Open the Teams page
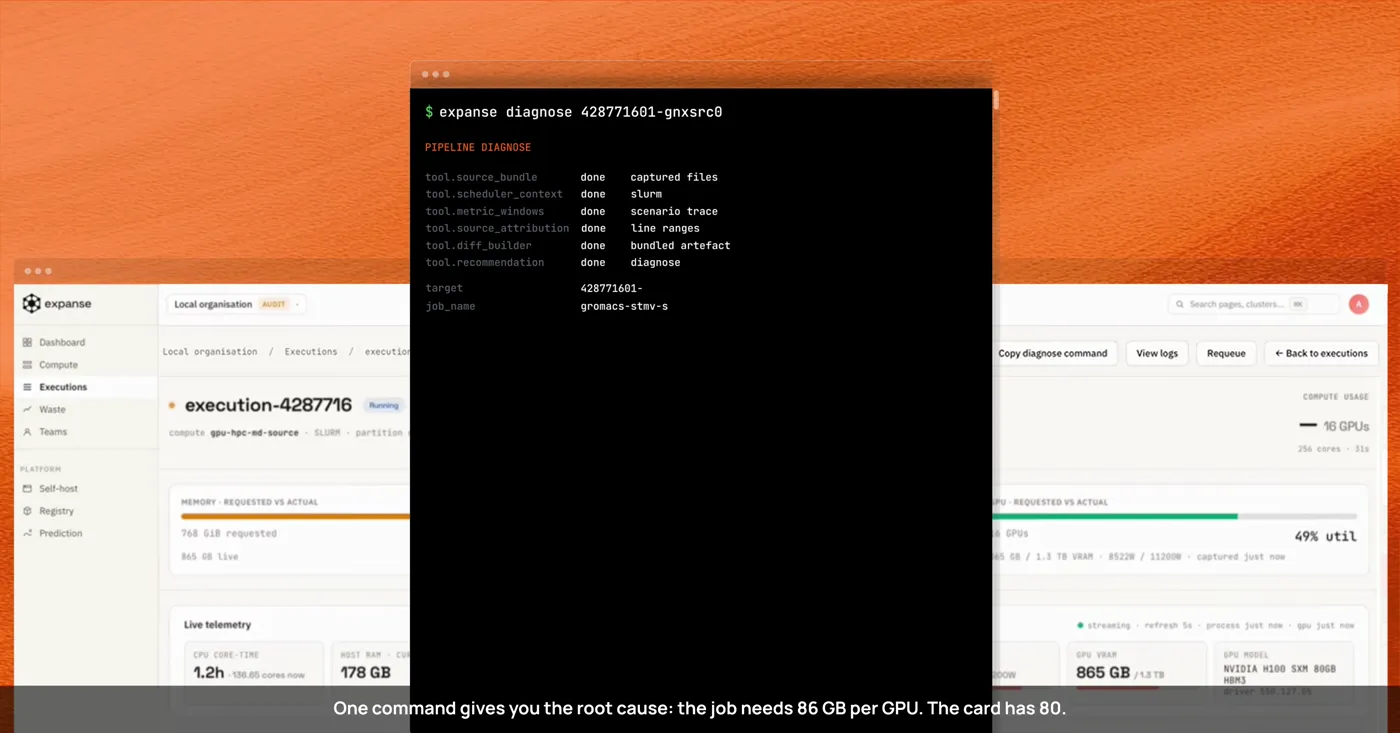 [53, 432]
